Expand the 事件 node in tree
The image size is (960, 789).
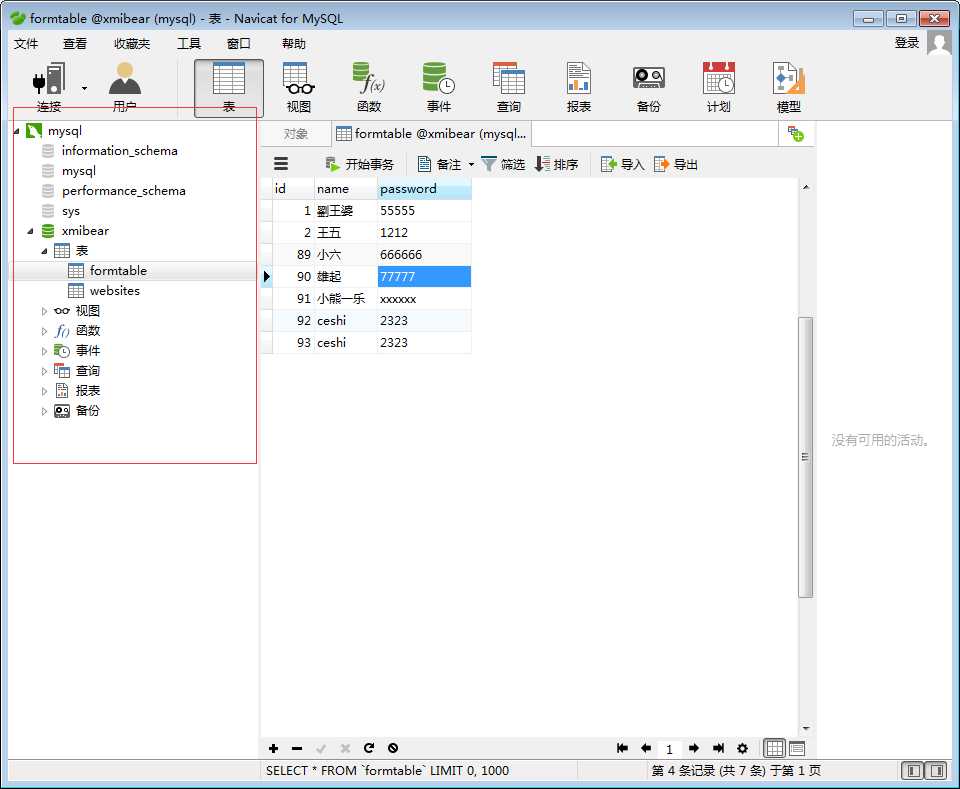coord(44,351)
